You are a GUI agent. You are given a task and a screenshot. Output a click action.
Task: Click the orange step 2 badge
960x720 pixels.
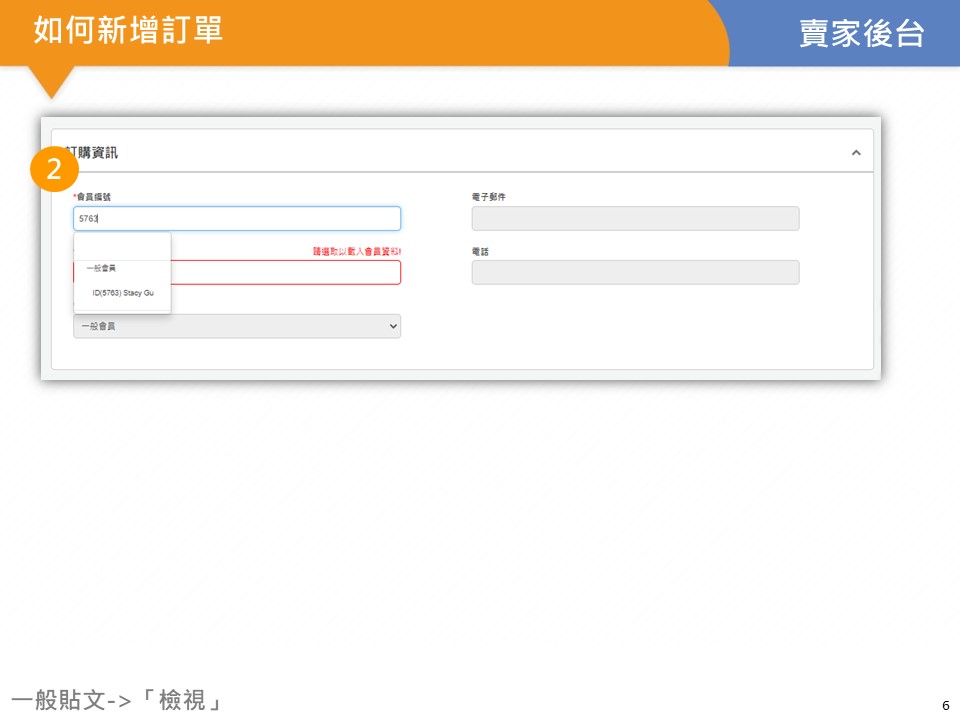point(54,169)
